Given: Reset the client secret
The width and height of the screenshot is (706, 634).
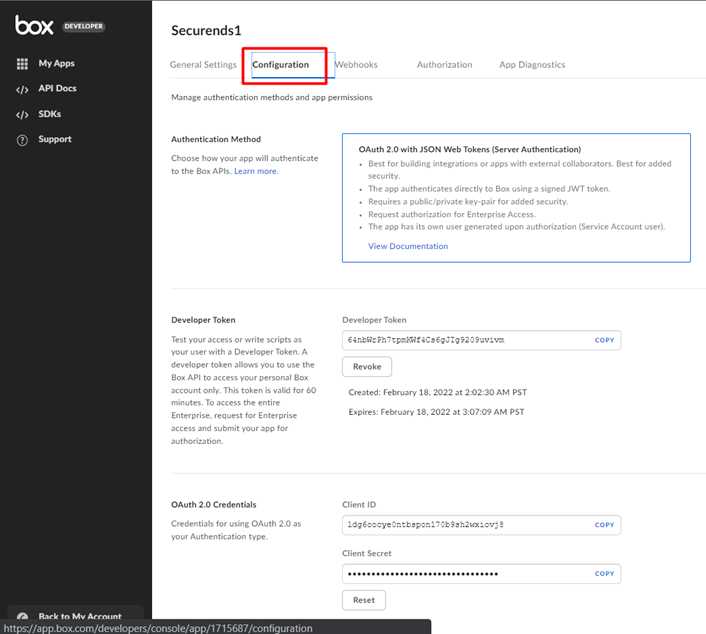Looking at the screenshot, I should pyautogui.click(x=364, y=600).
